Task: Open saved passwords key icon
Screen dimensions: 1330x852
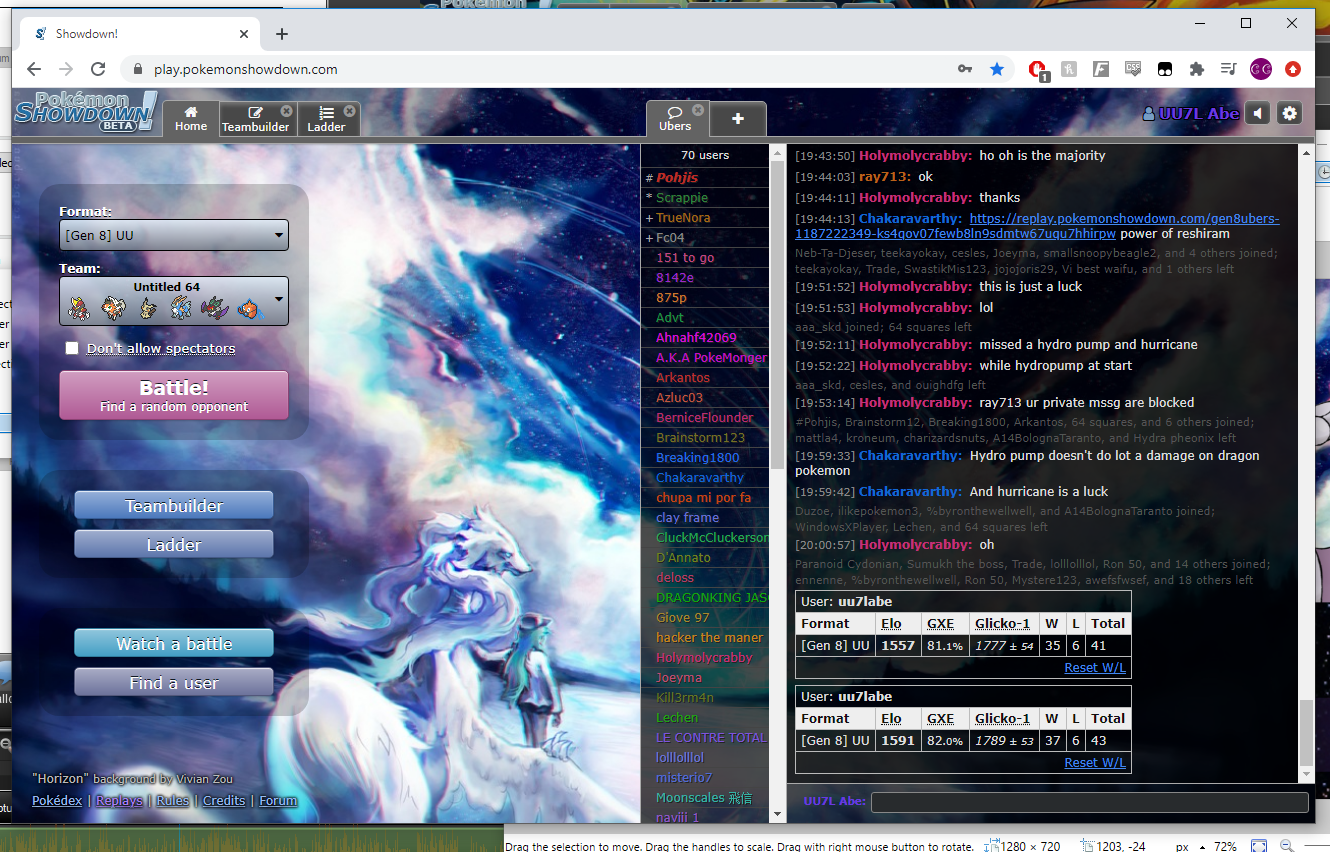Action: [965, 69]
